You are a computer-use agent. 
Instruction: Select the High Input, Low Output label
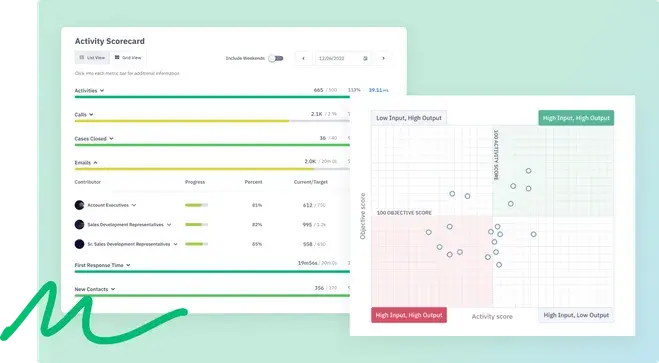(576, 315)
